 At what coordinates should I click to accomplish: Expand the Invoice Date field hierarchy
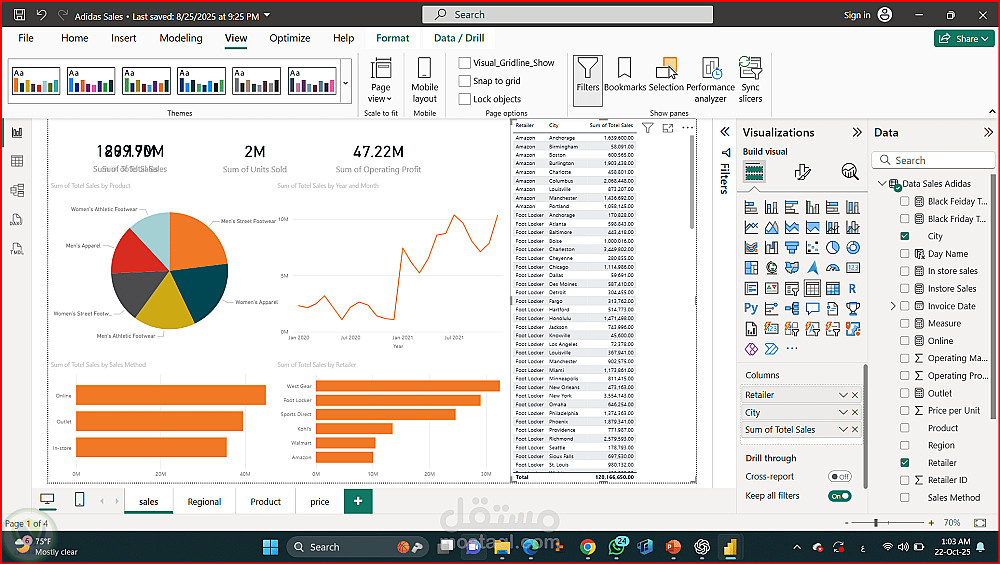pyautogui.click(x=893, y=306)
